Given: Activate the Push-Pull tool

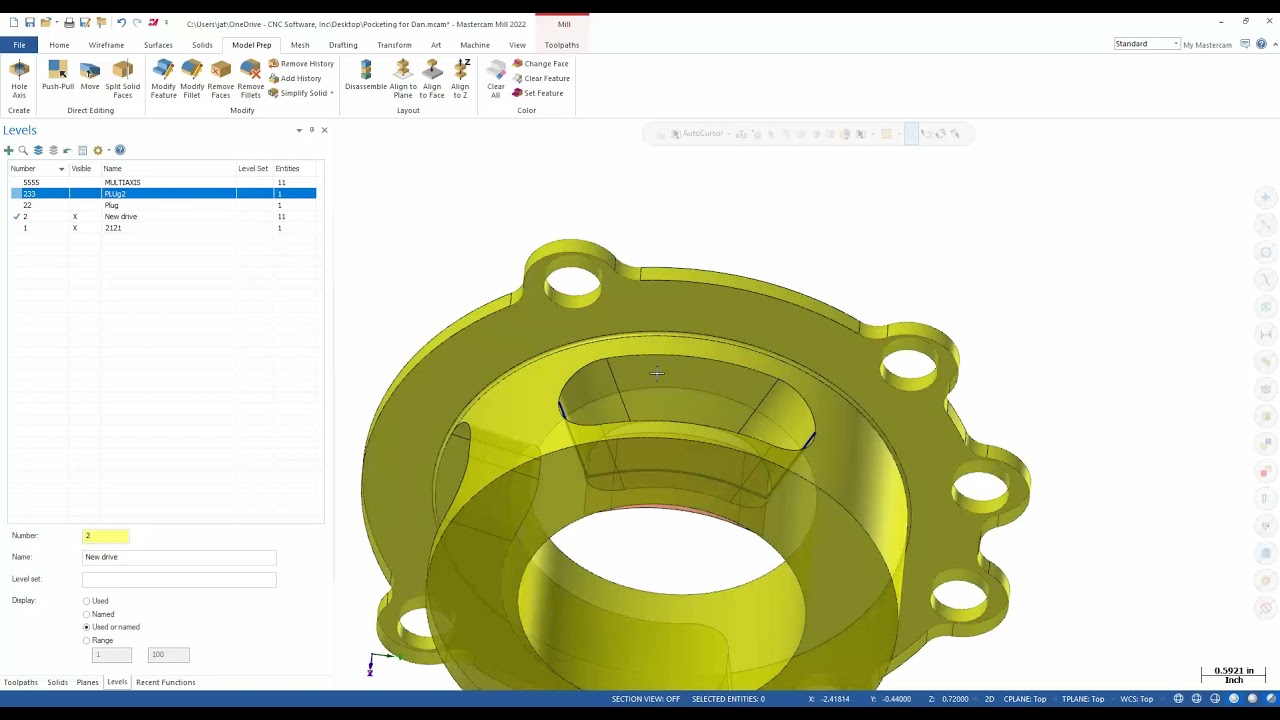Looking at the screenshot, I should (58, 75).
